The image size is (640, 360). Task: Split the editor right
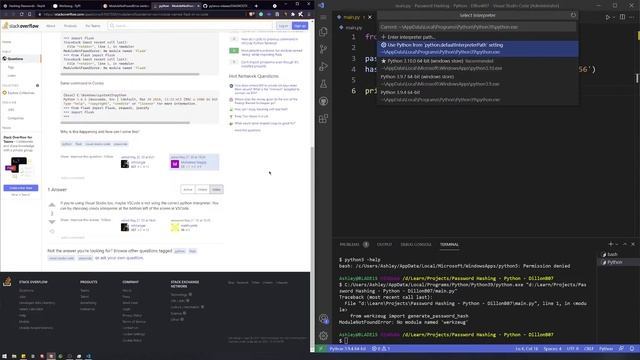pyautogui.click(x=622, y=17)
